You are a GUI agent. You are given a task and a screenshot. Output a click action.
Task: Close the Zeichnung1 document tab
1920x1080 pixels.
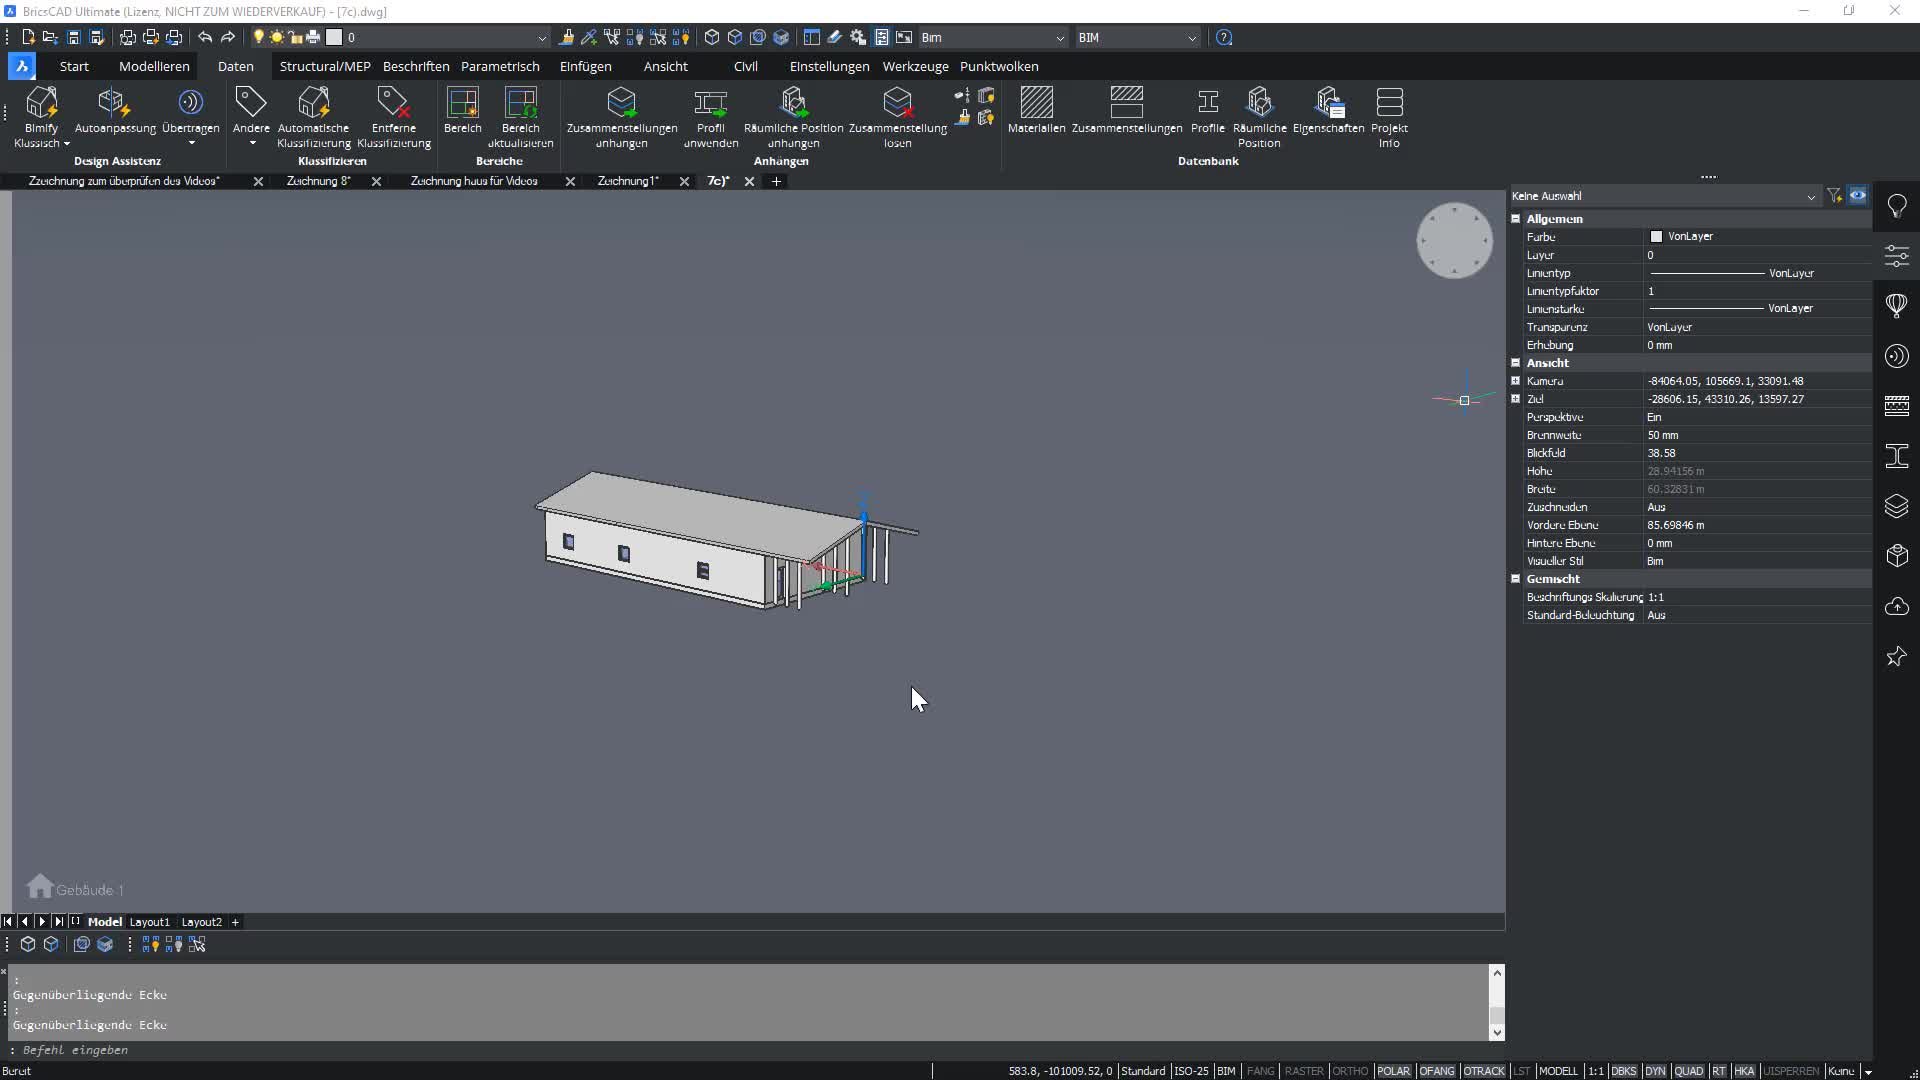coord(684,181)
